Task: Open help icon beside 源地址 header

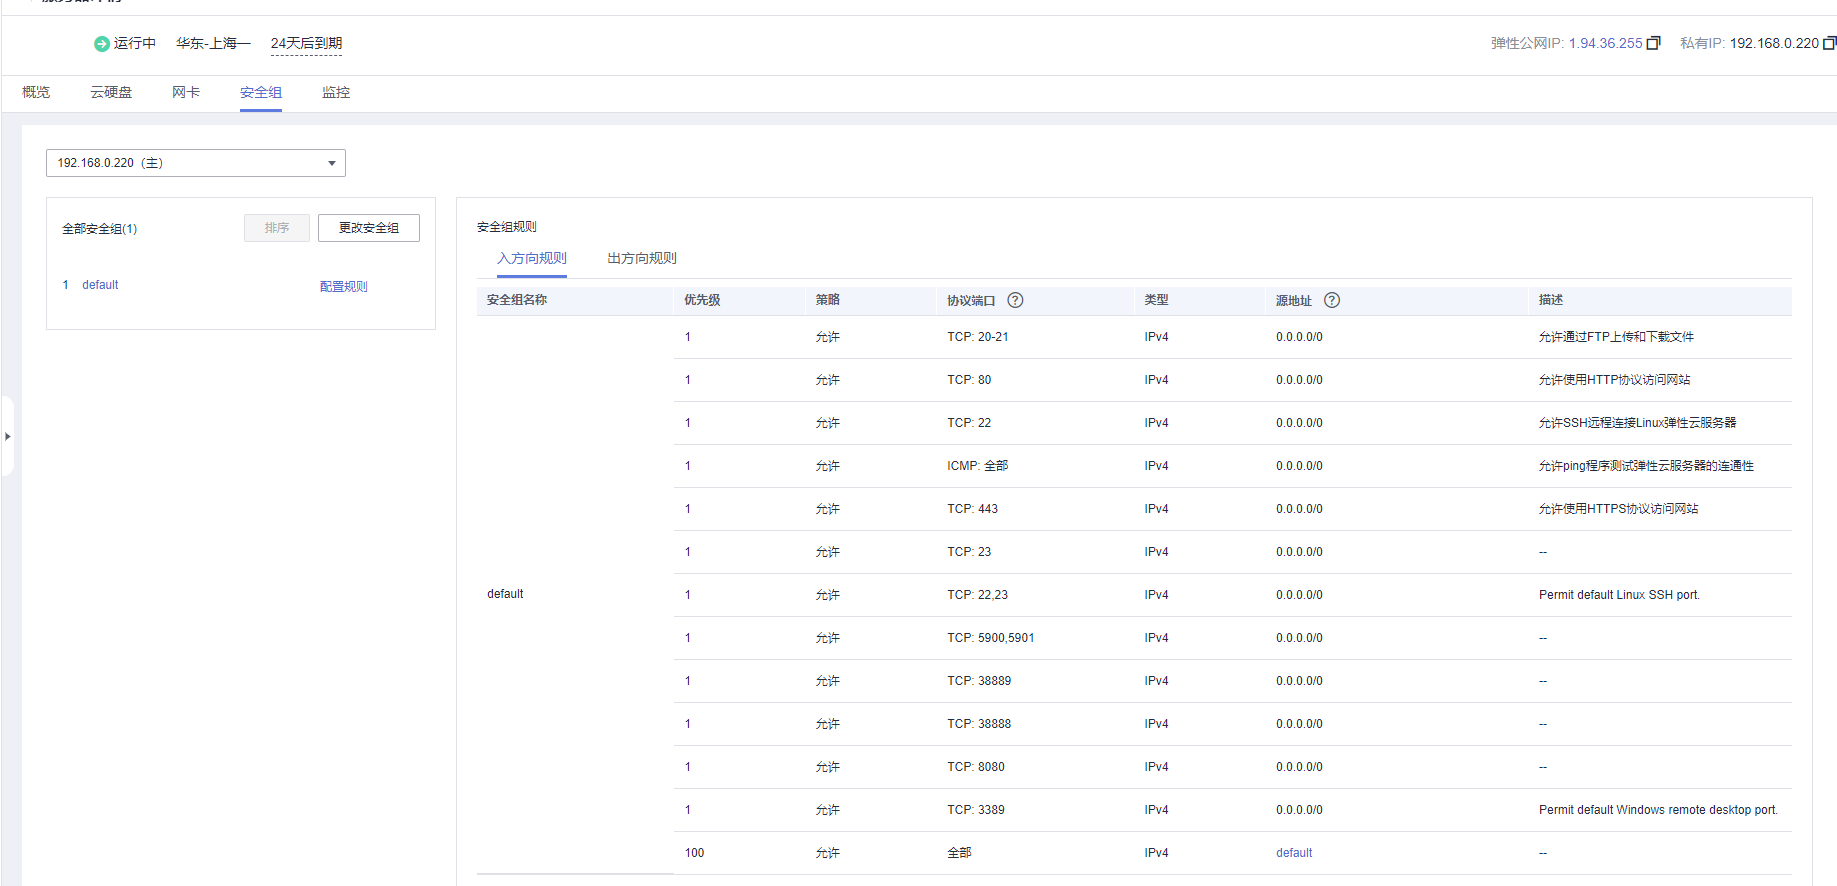Action: [1332, 300]
